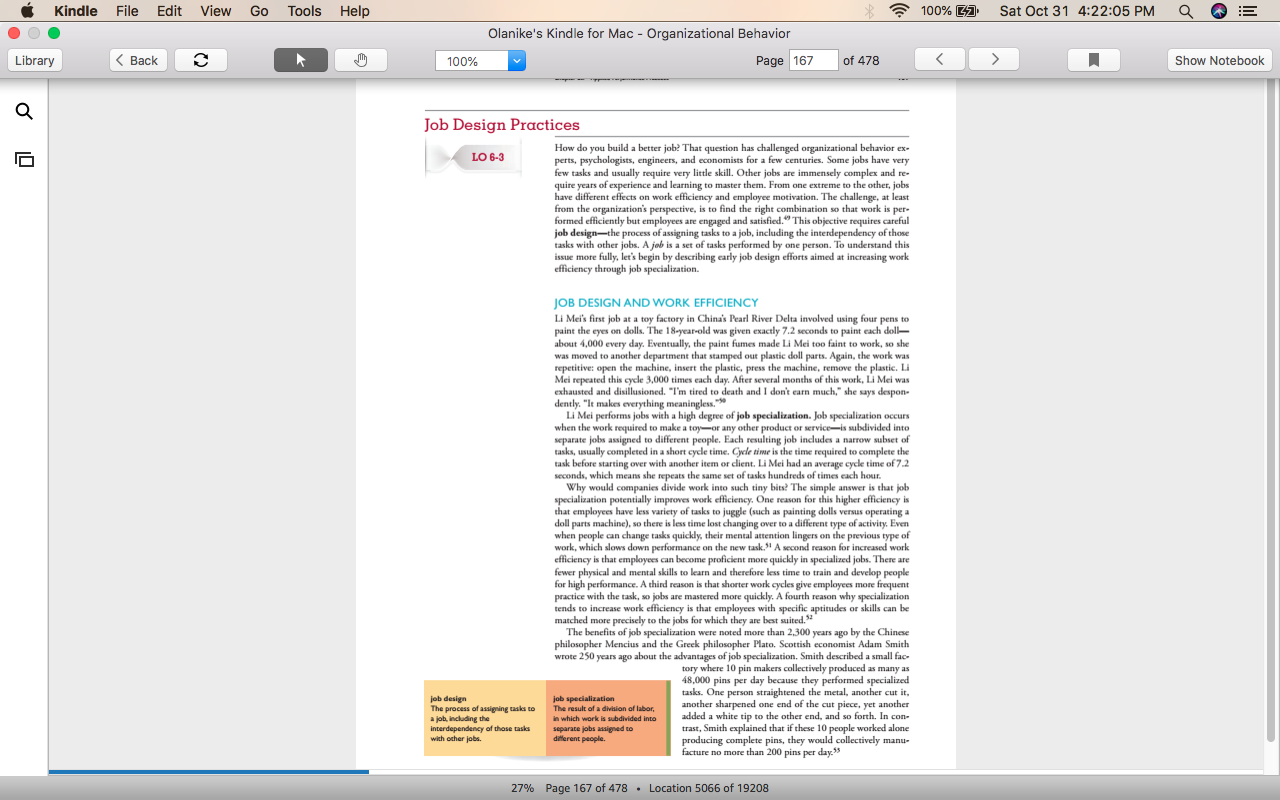Go to previous page arrow

click(940, 60)
